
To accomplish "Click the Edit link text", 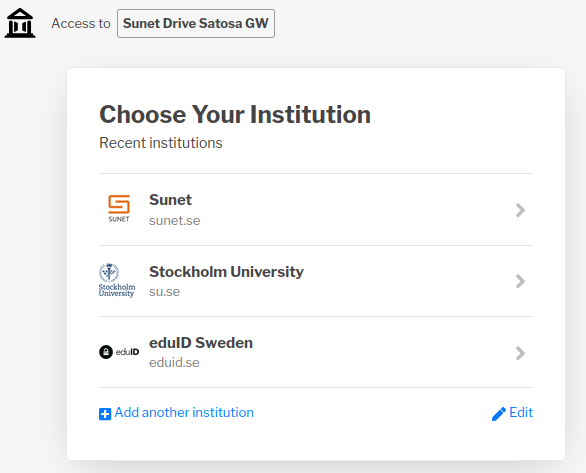I will tap(521, 412).
